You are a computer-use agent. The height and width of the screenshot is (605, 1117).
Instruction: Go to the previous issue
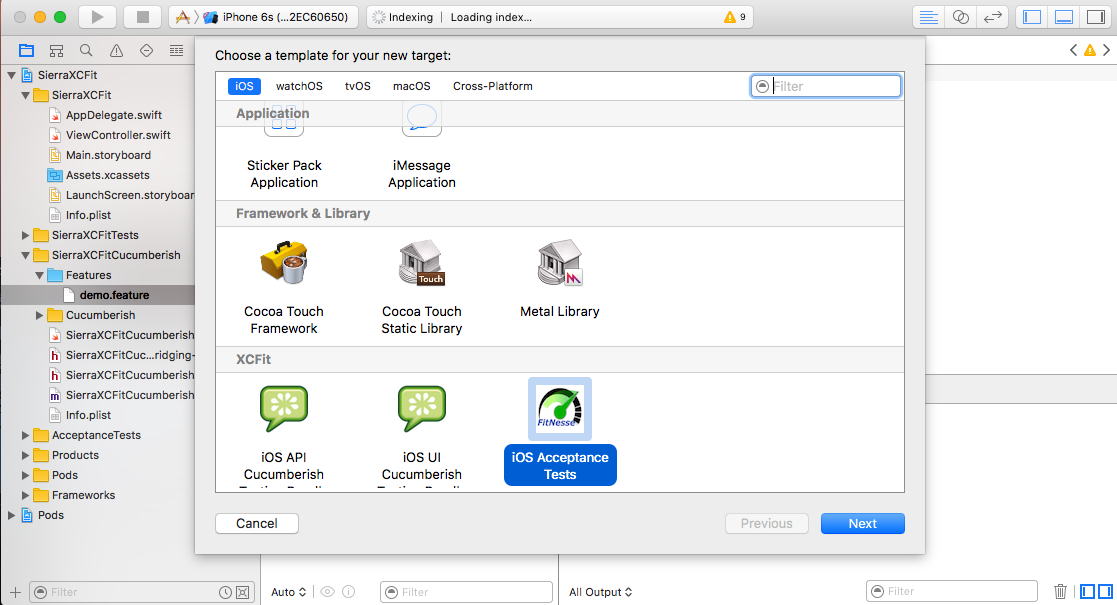(x=1073, y=50)
